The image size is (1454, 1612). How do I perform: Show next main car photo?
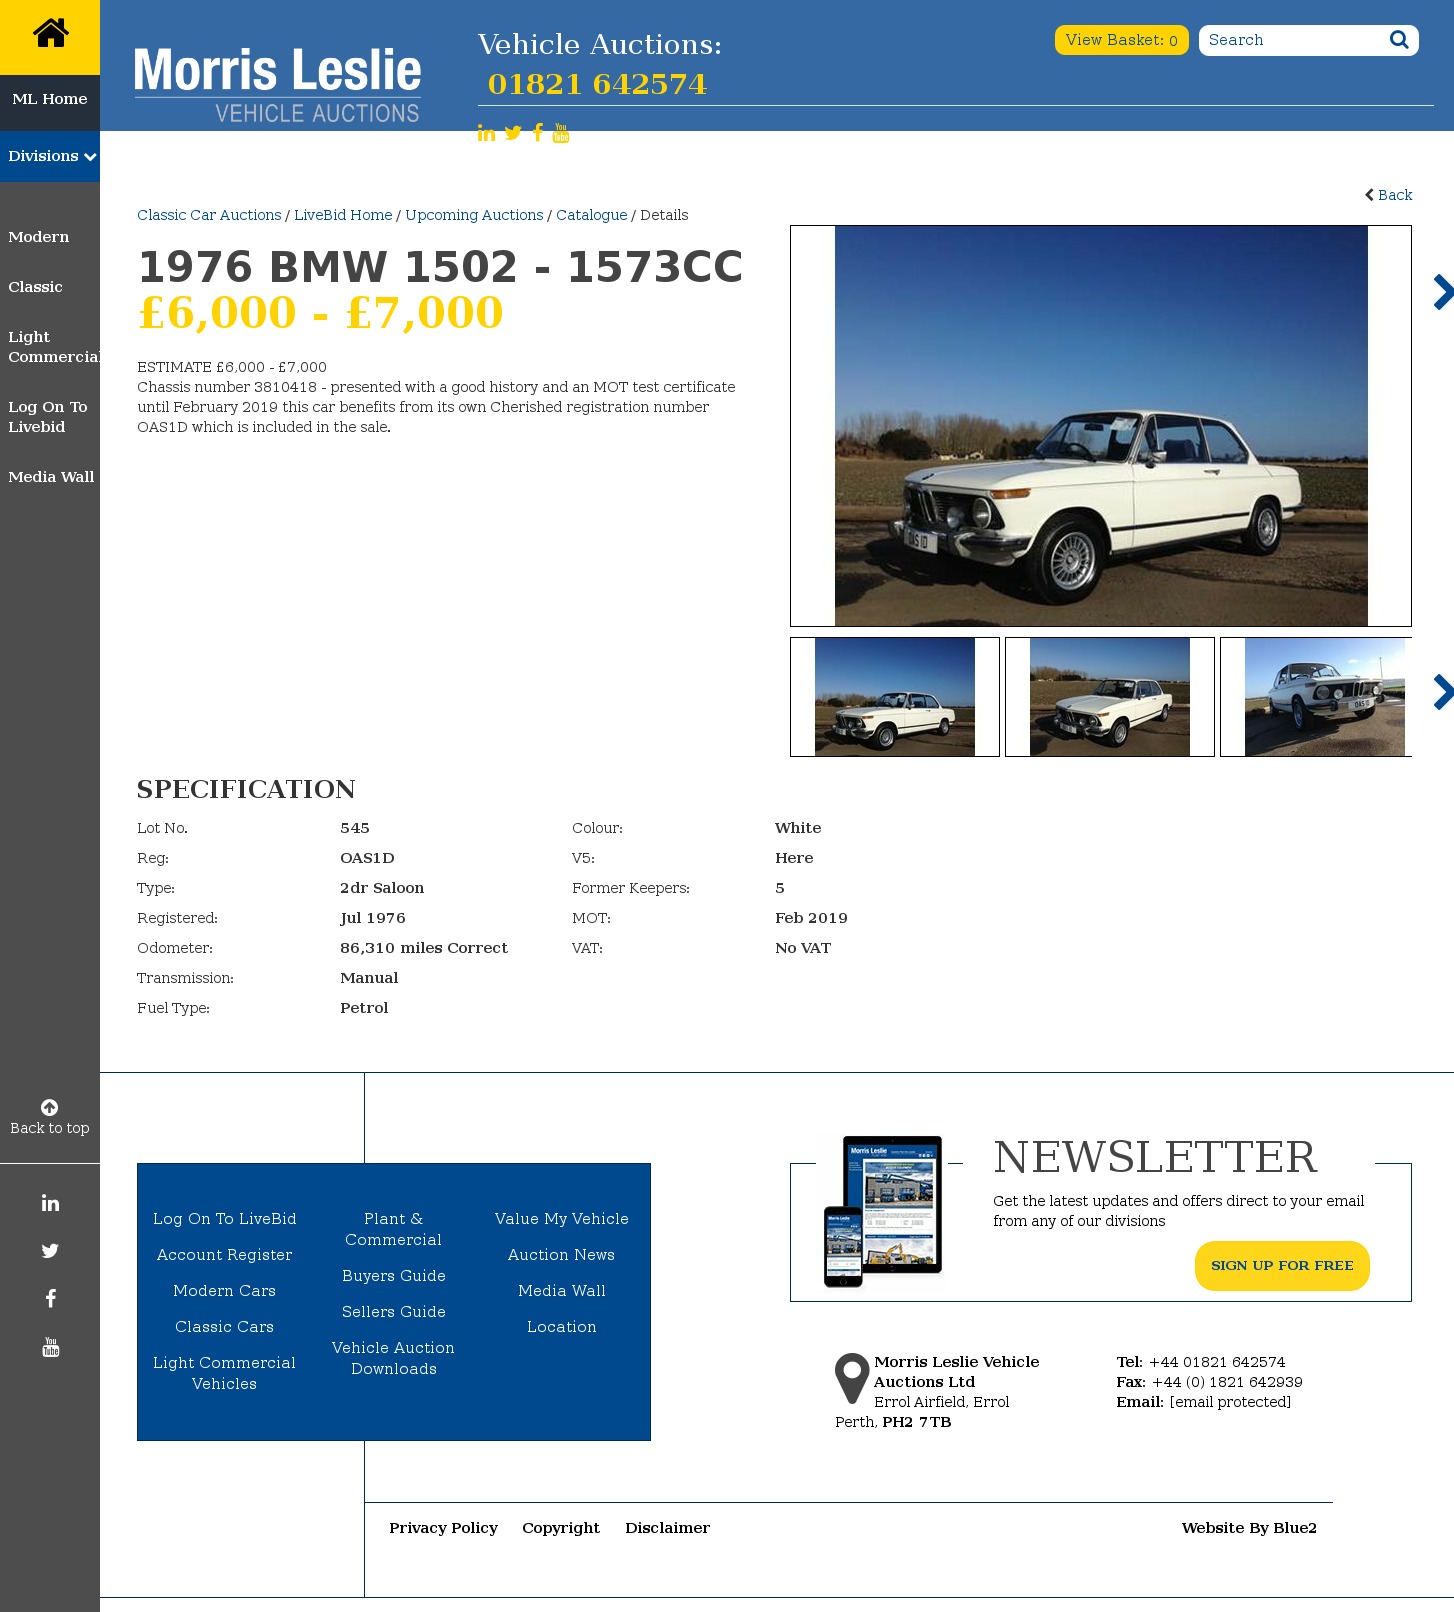(1443, 292)
